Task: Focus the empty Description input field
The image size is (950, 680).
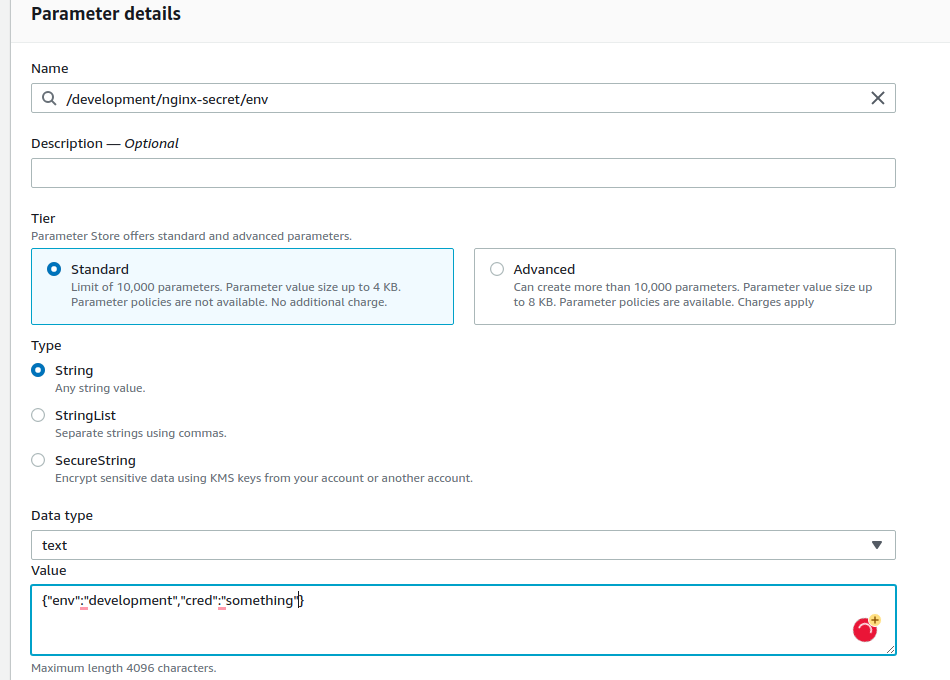Action: (x=463, y=173)
